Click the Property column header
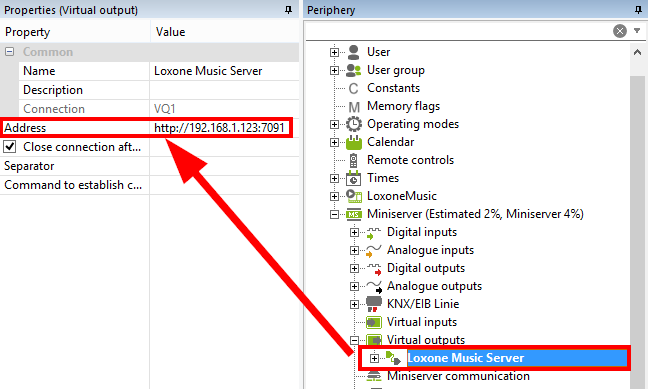The image size is (648, 389). coord(75,32)
